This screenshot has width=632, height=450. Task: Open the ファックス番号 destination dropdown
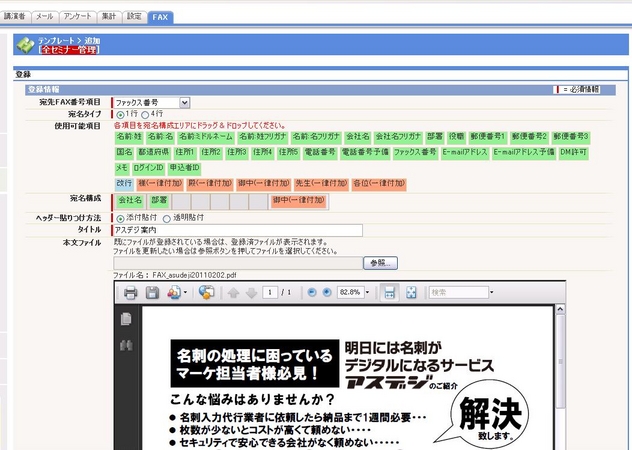(184, 103)
